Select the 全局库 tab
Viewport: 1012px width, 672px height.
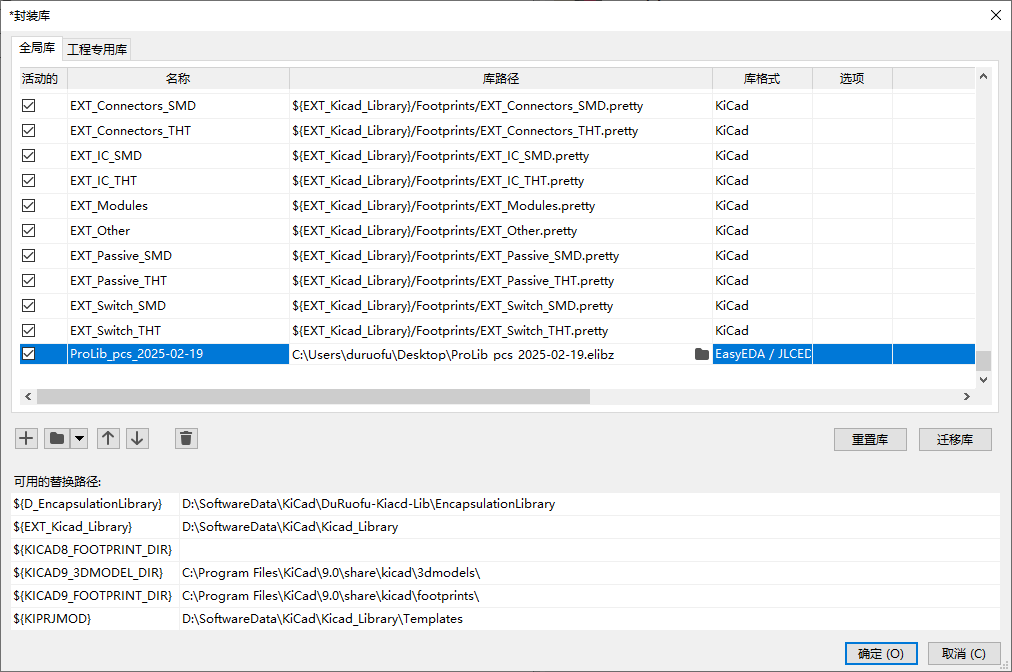(37, 48)
